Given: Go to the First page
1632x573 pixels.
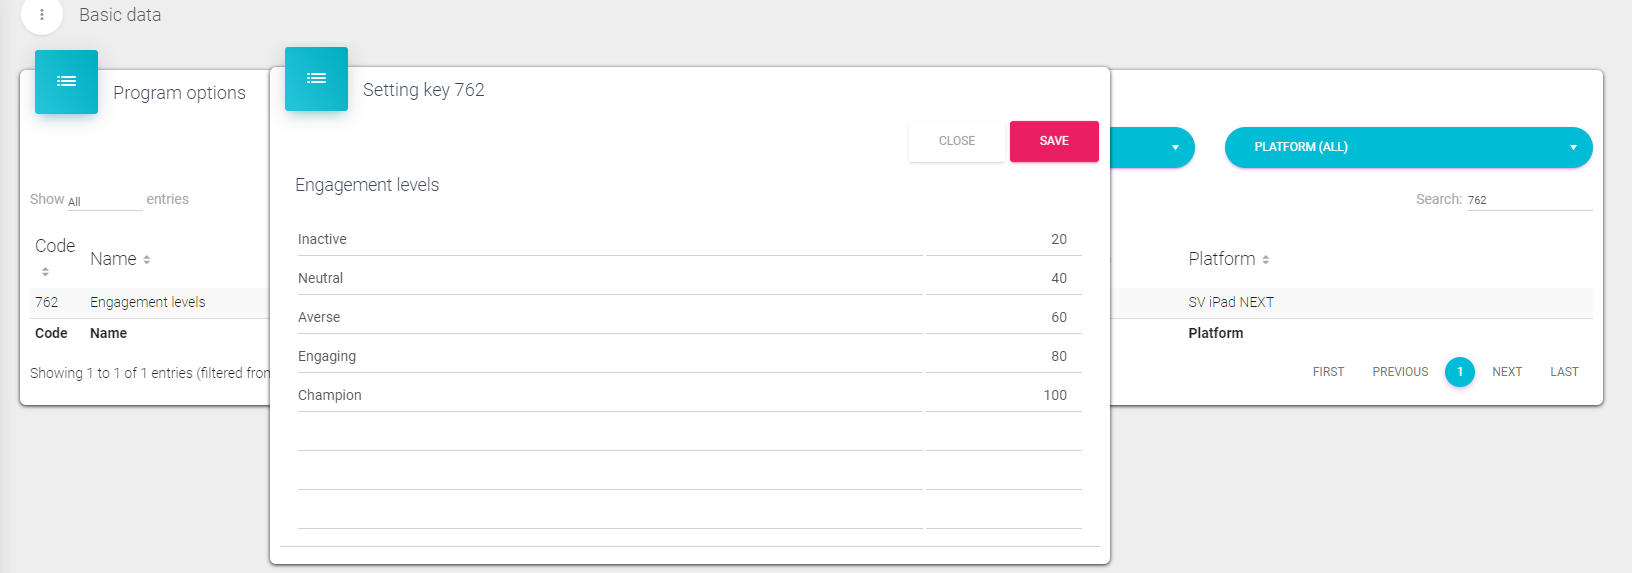Looking at the screenshot, I should click(x=1328, y=372).
